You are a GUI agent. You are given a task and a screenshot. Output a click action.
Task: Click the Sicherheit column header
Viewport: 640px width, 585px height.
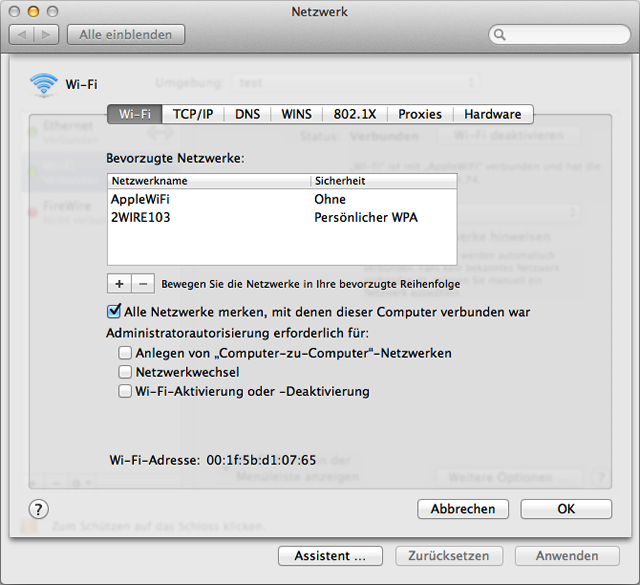tap(384, 181)
